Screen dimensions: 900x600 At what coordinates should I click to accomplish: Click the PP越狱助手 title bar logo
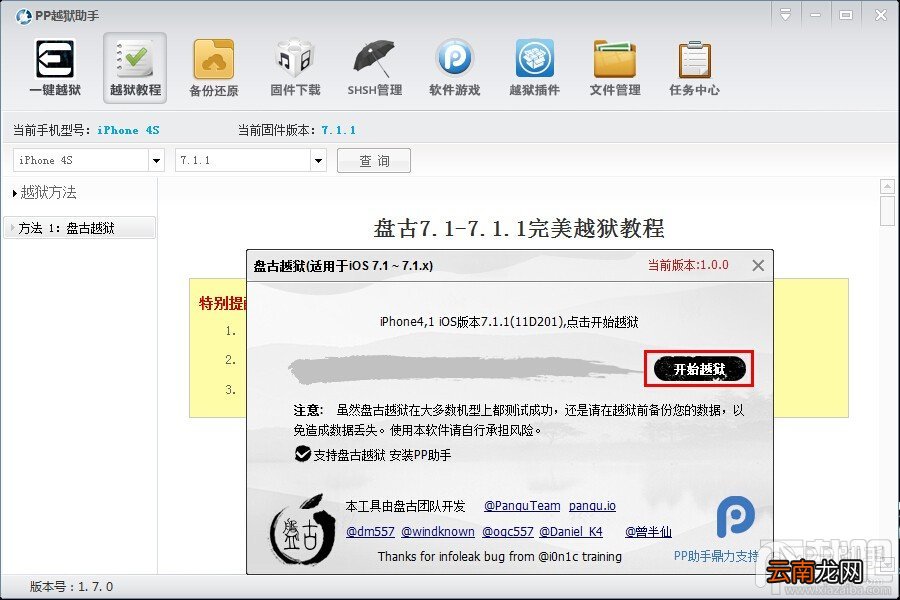24,16
